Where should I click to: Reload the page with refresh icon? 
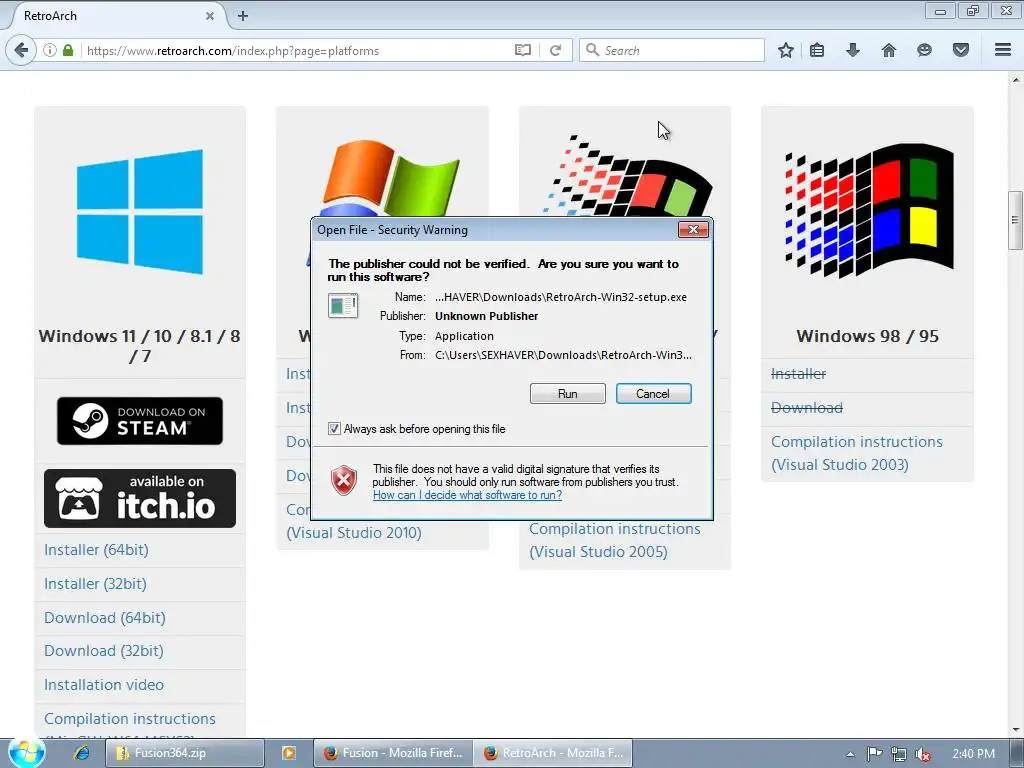556,50
